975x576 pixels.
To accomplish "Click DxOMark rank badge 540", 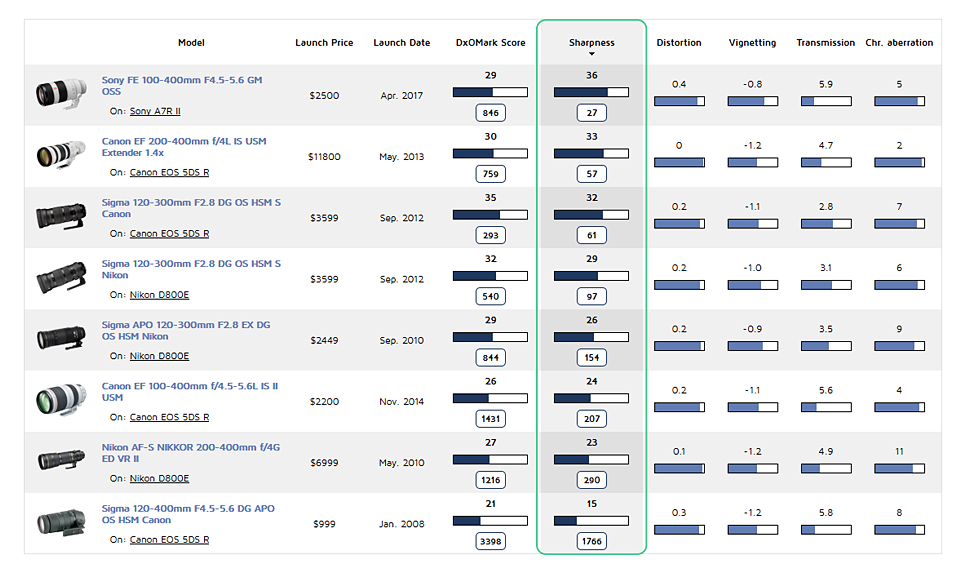I will pyautogui.click(x=491, y=297).
